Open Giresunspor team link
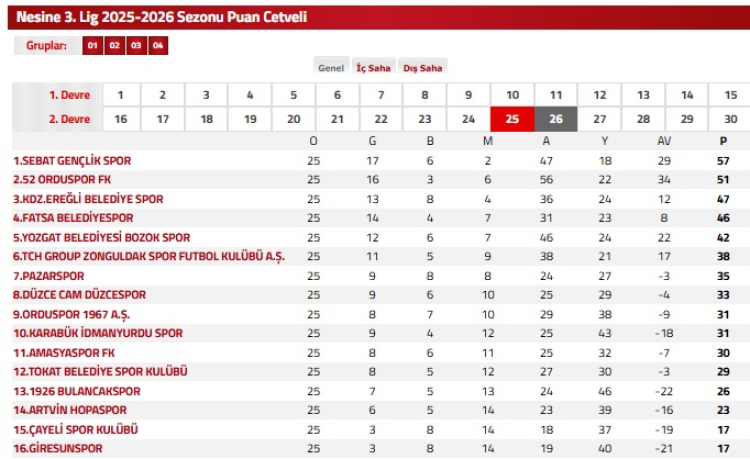 [58, 449]
